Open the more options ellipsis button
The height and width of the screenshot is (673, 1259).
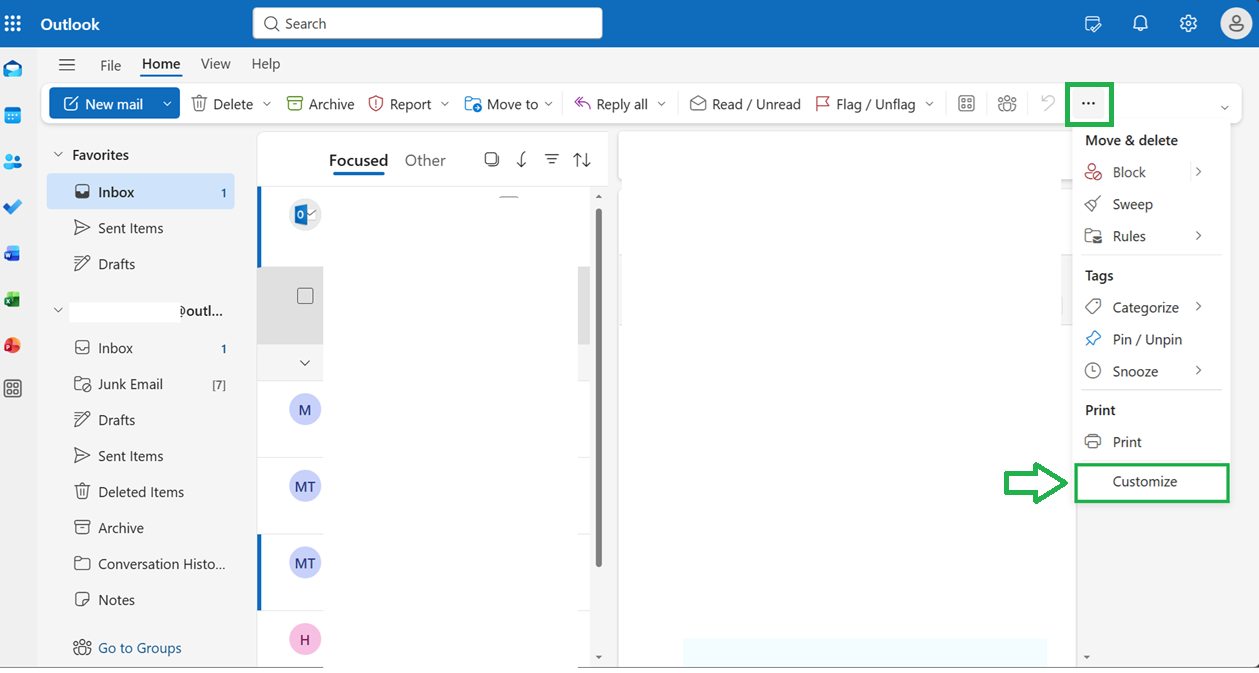pyautogui.click(x=1089, y=104)
